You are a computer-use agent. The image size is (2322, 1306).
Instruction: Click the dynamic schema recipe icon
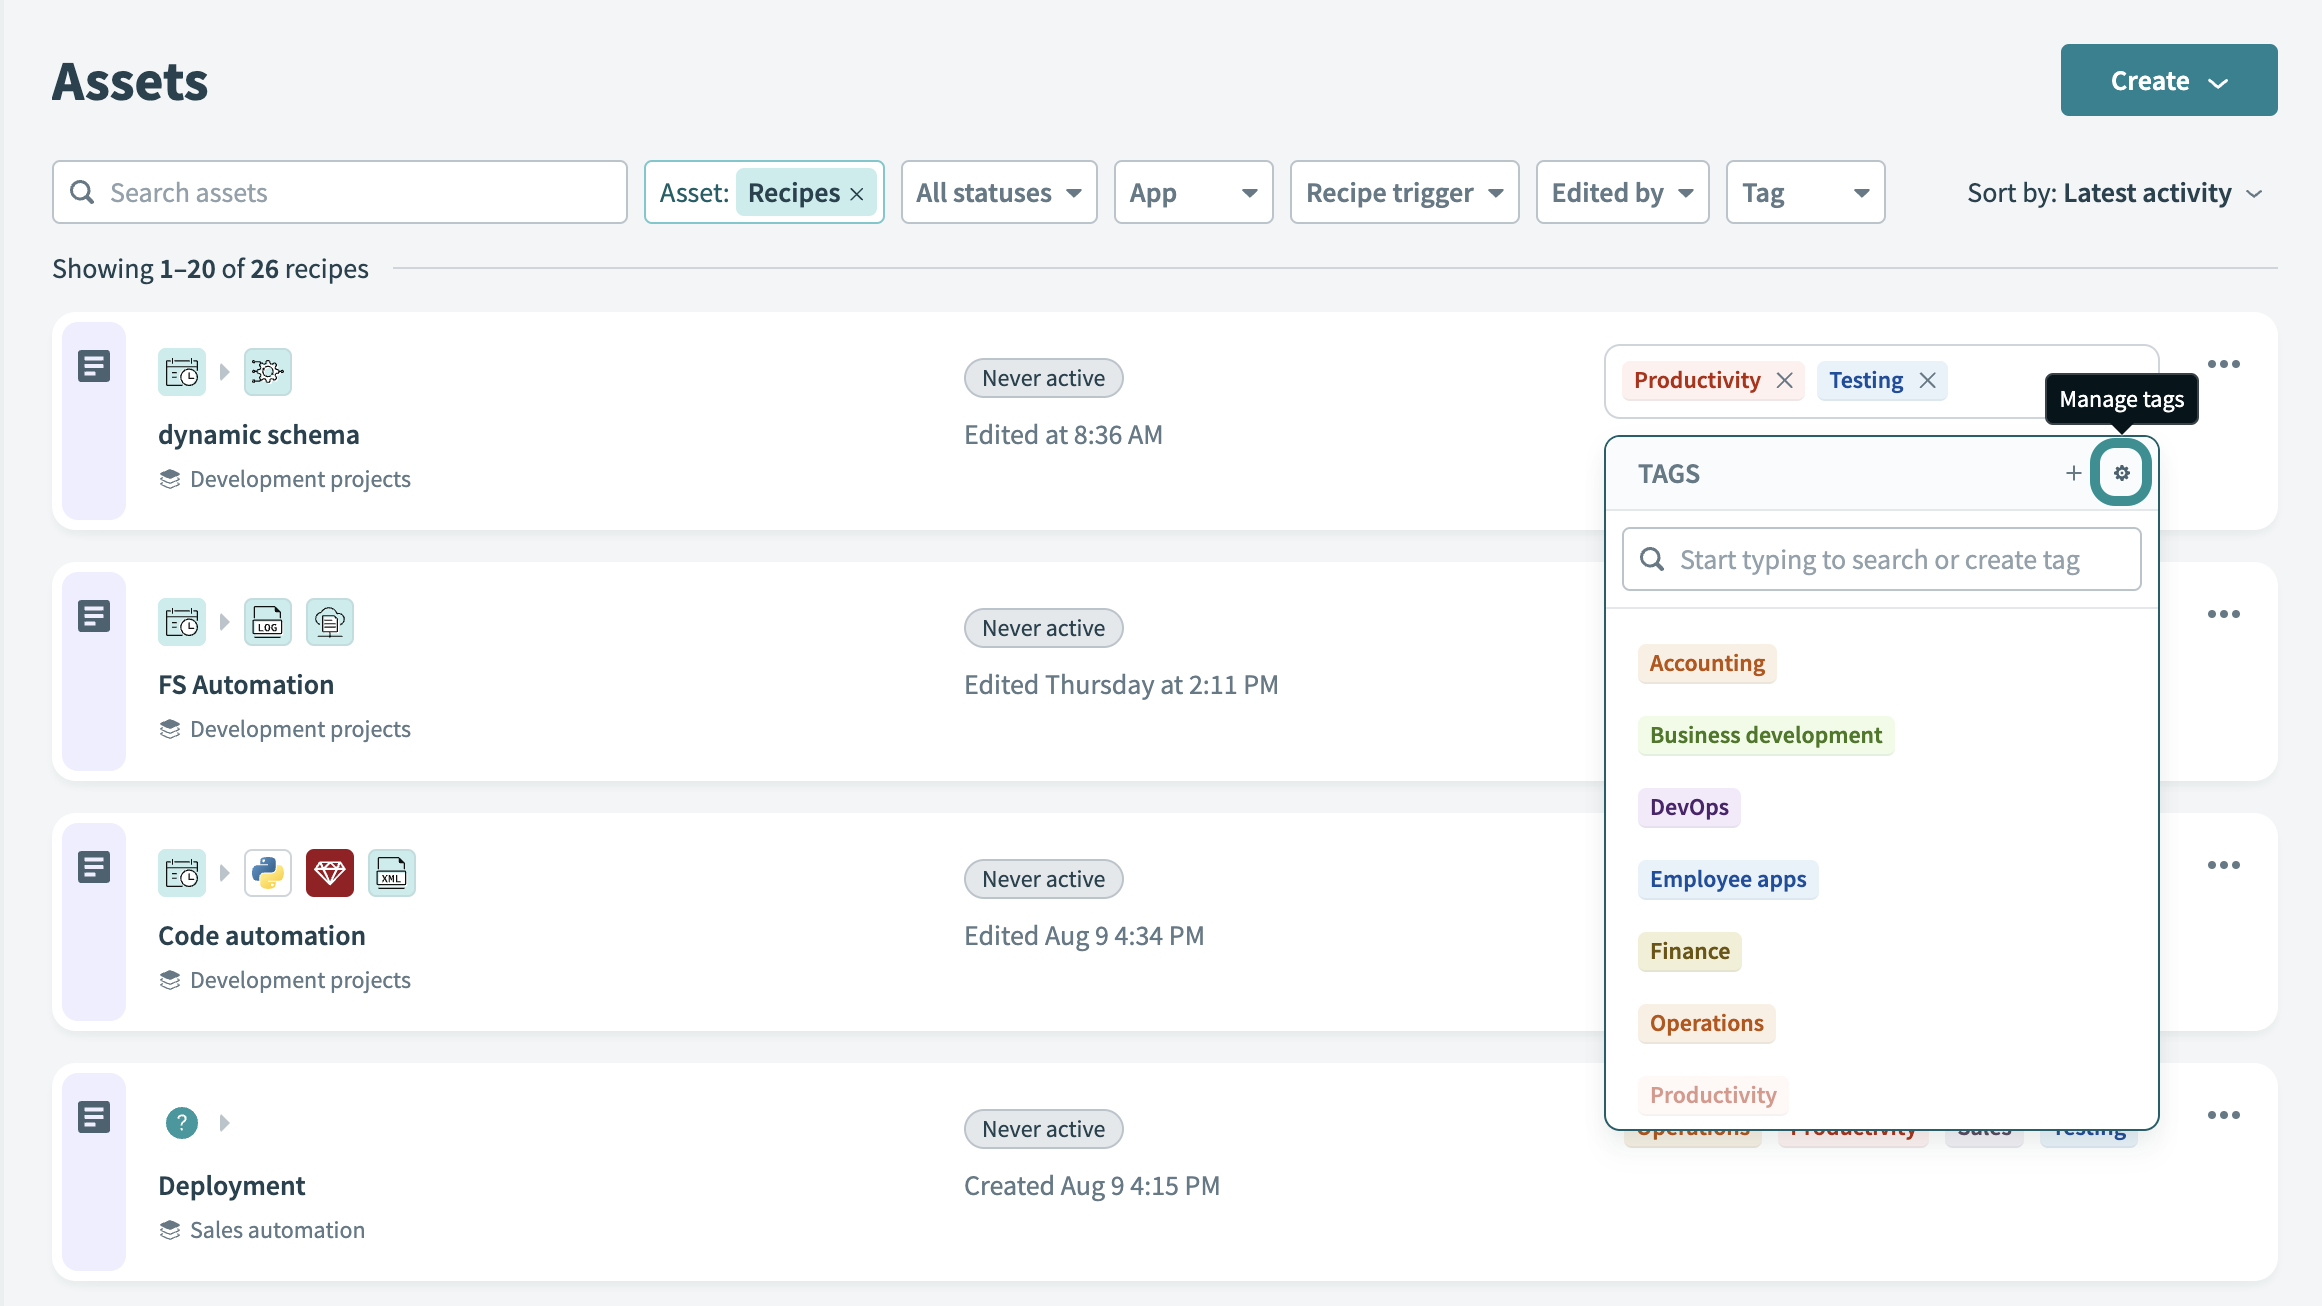92,365
